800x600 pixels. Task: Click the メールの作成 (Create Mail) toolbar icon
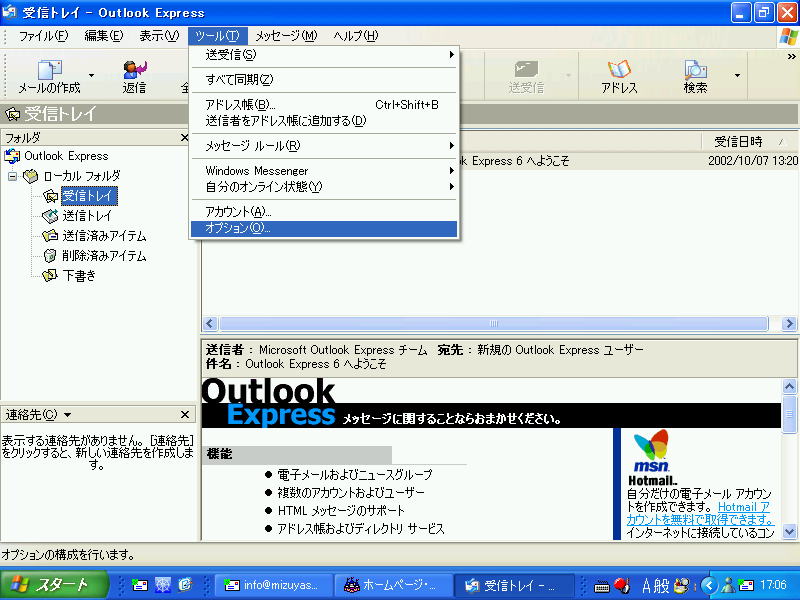point(48,75)
